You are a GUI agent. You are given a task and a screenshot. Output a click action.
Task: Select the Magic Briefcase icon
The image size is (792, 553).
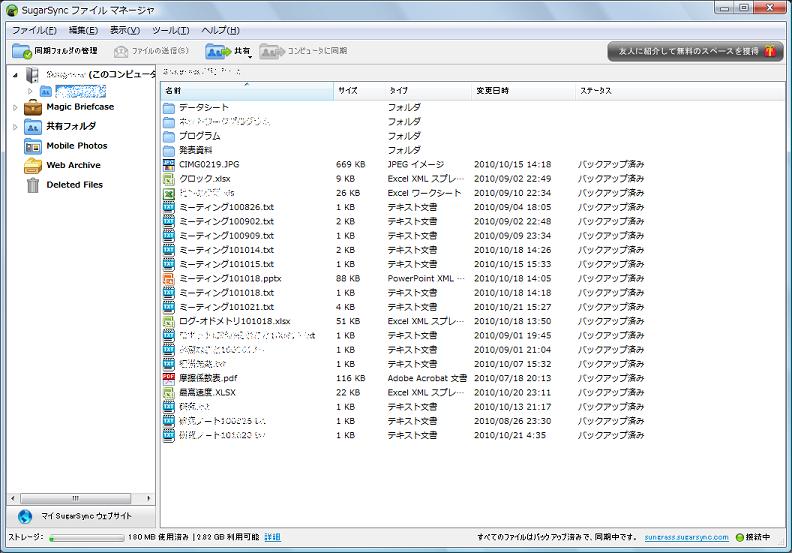[33, 107]
